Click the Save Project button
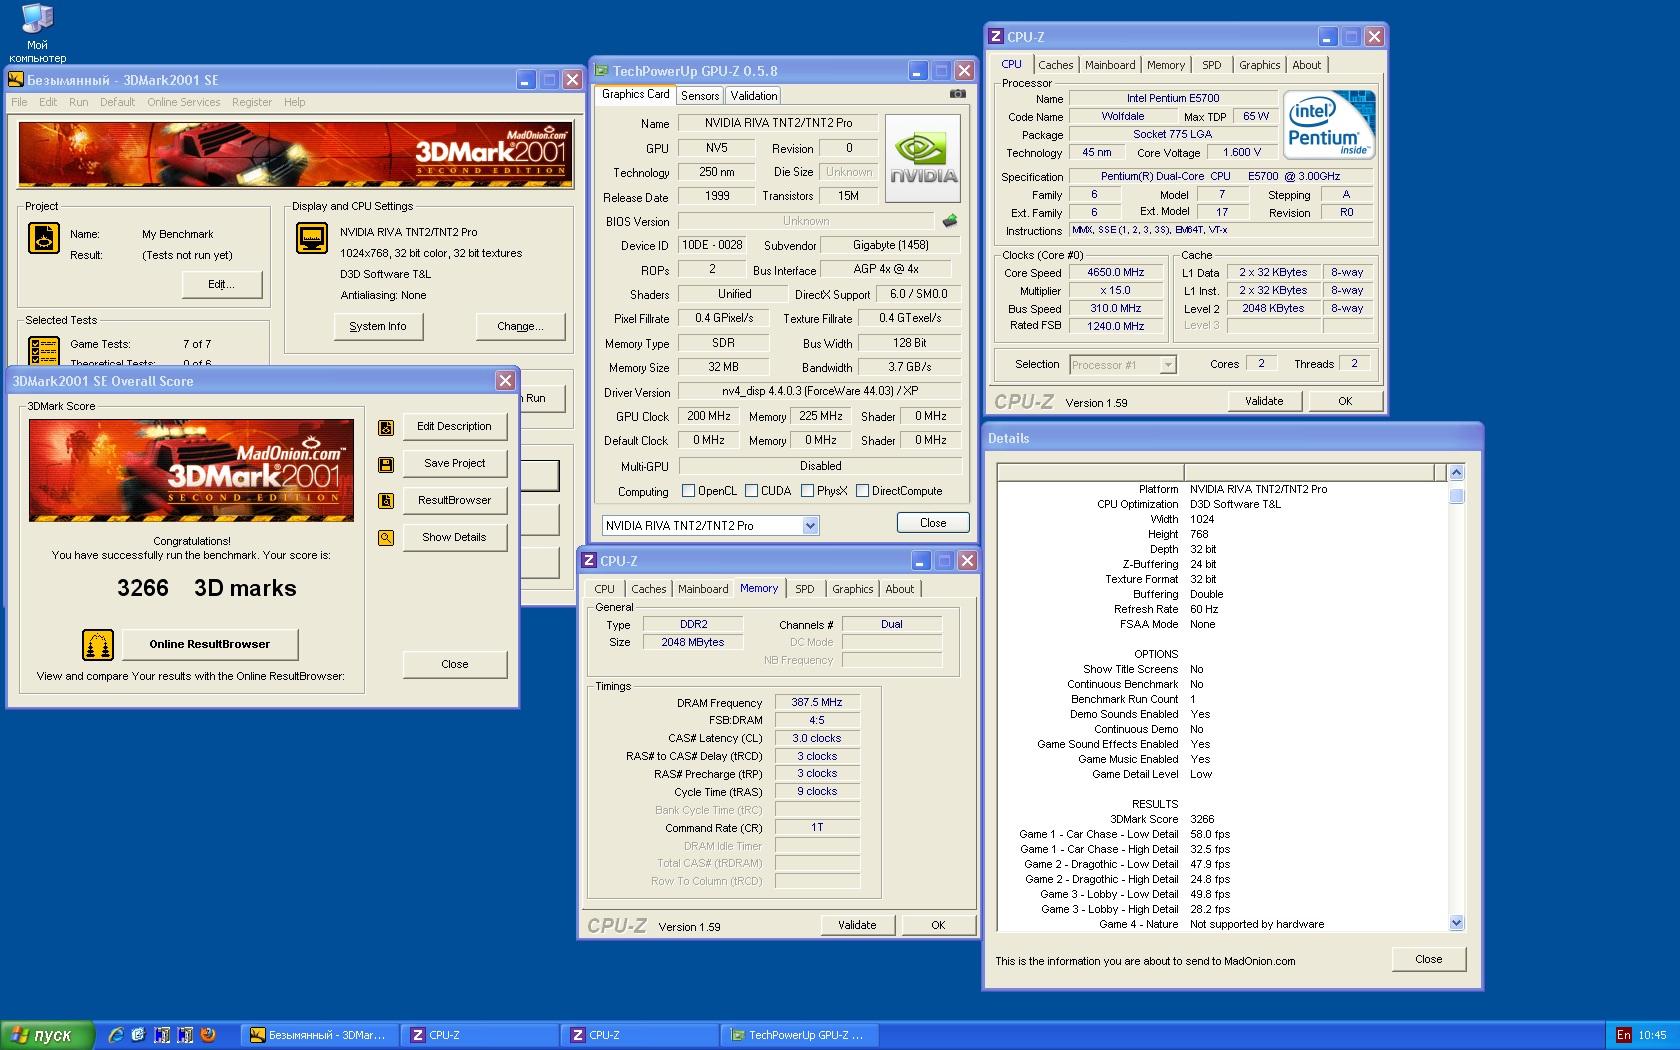The image size is (1680, 1050). [454, 464]
